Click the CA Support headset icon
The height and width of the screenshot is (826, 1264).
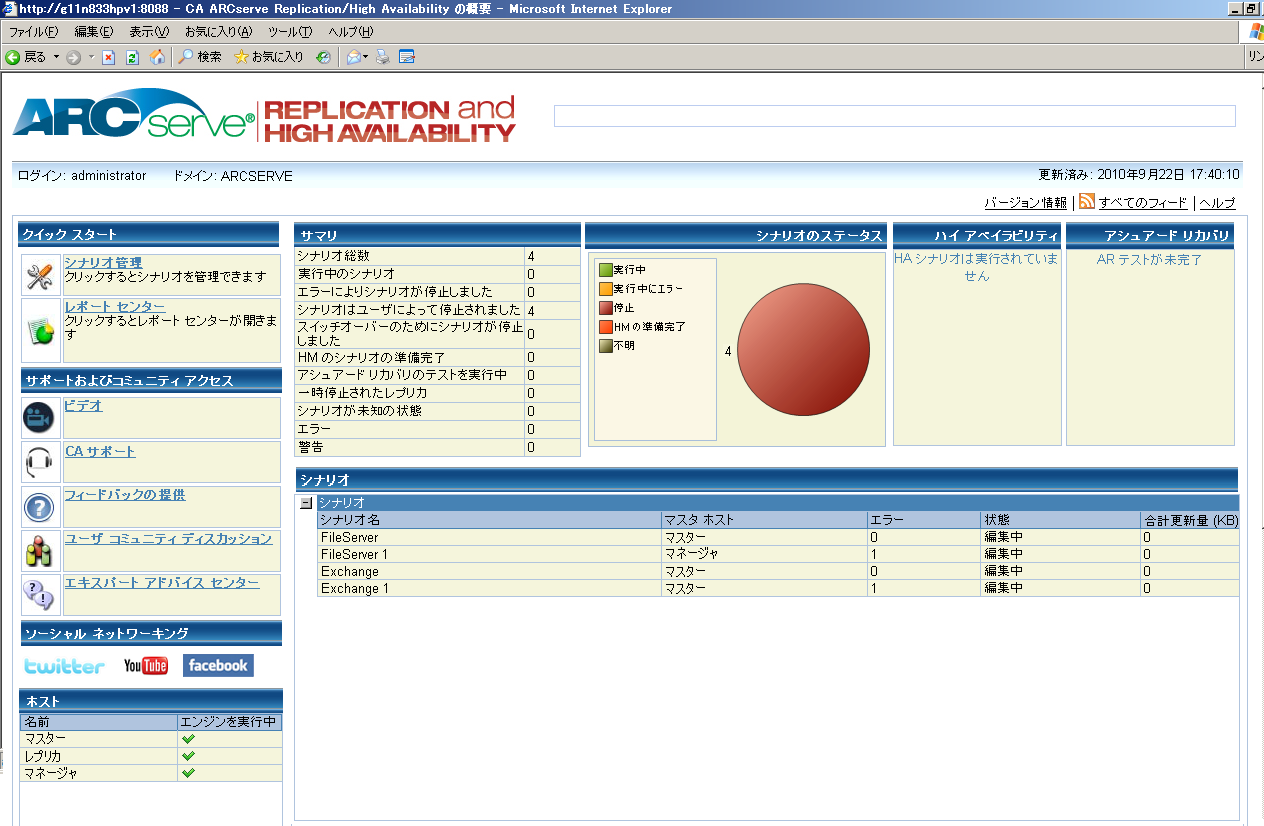pos(38,462)
